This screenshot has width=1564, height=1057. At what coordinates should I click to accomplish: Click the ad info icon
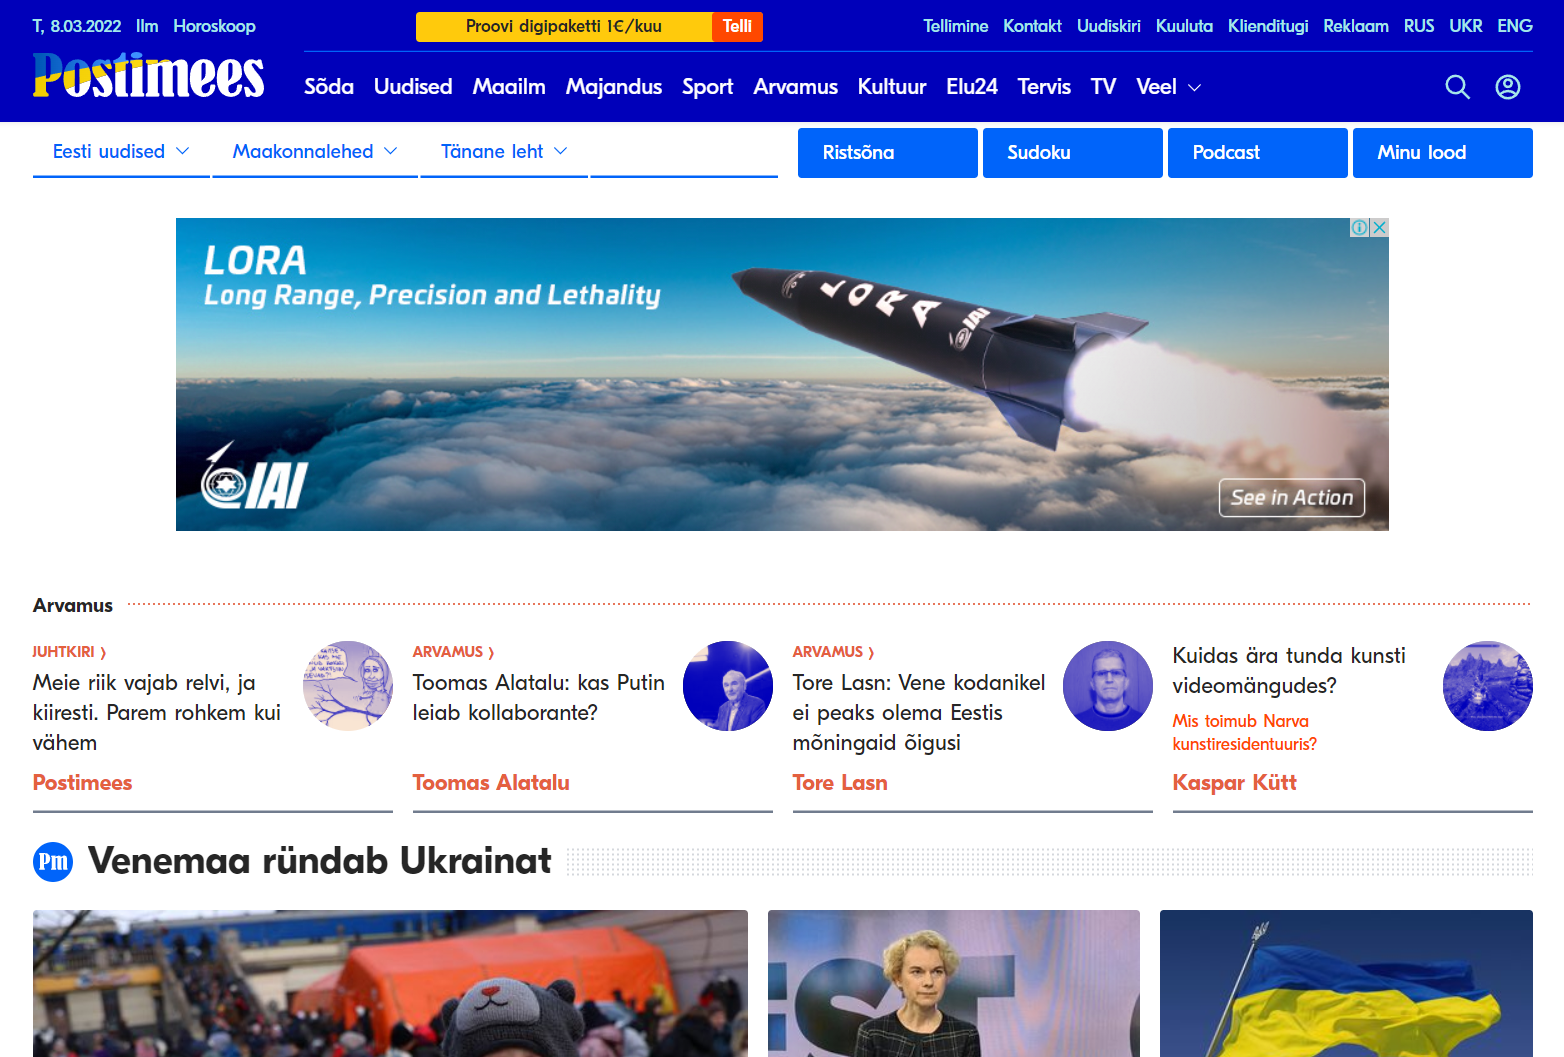(x=1359, y=227)
